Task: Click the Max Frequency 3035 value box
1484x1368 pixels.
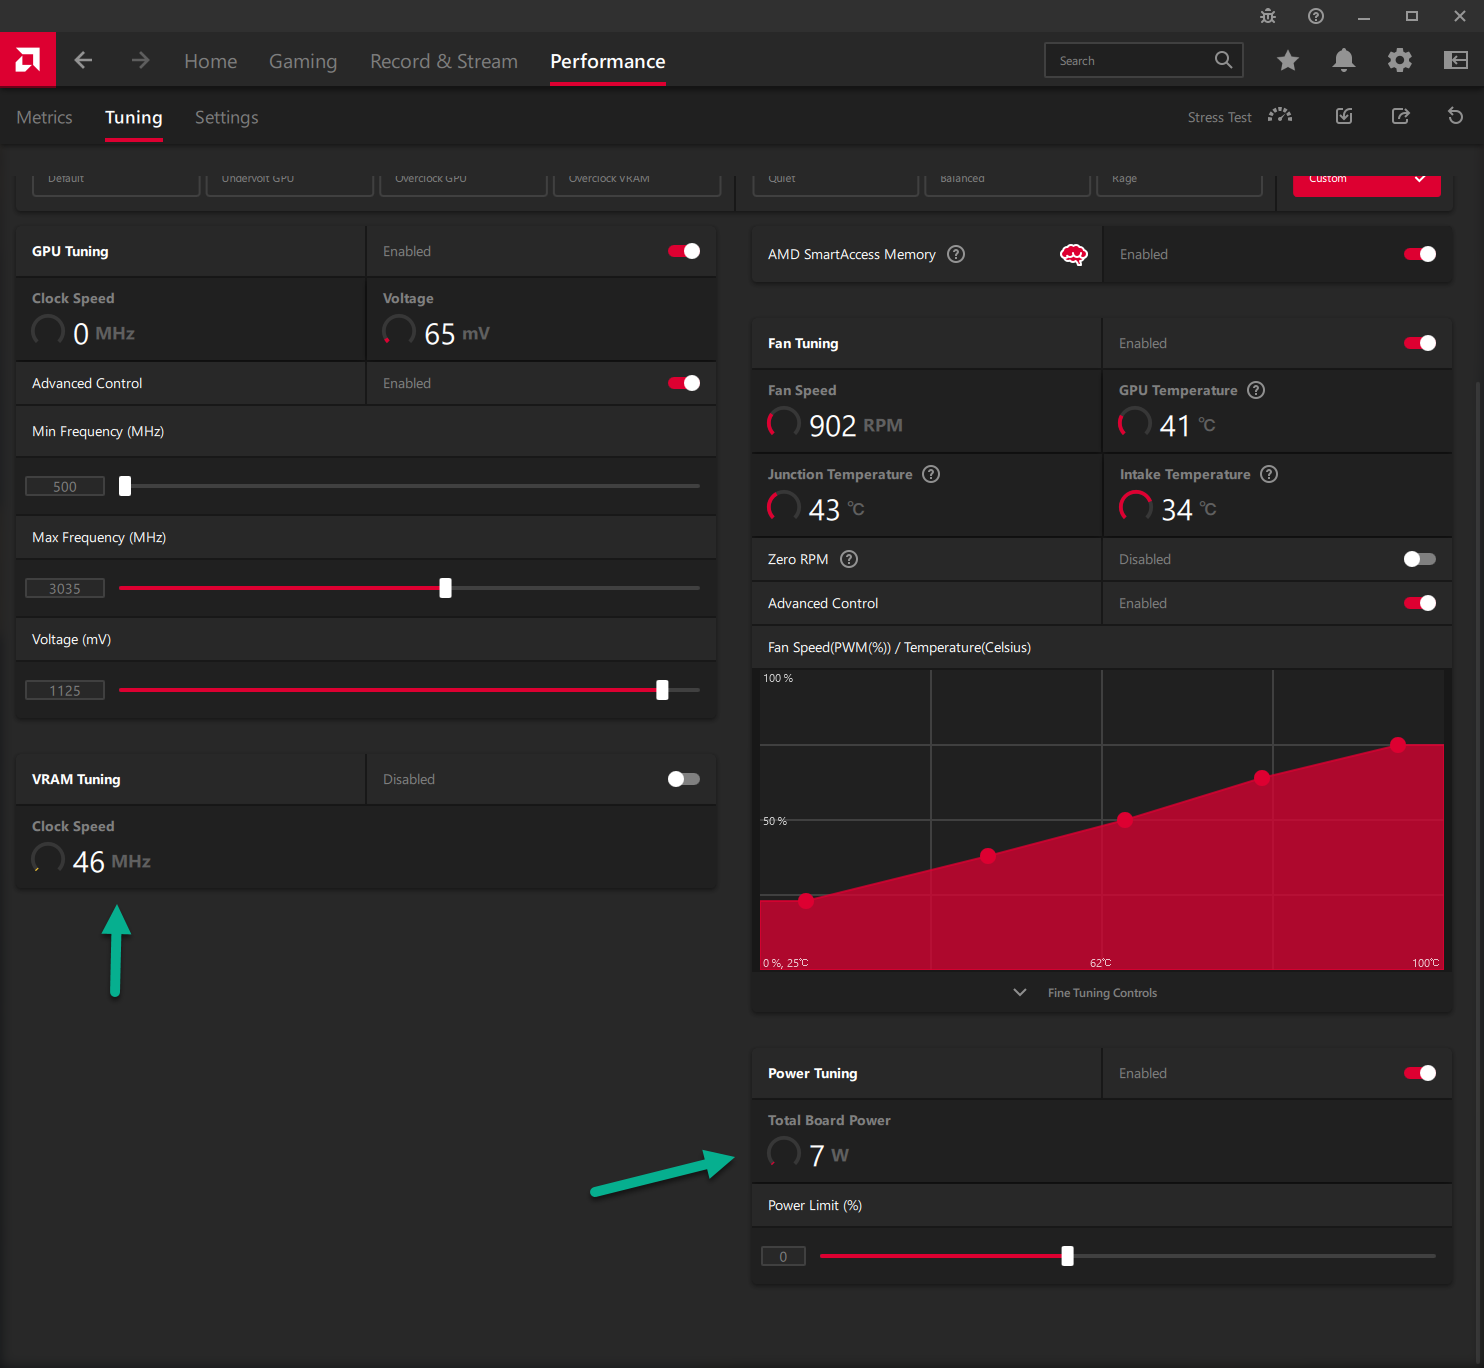Action: [65, 588]
